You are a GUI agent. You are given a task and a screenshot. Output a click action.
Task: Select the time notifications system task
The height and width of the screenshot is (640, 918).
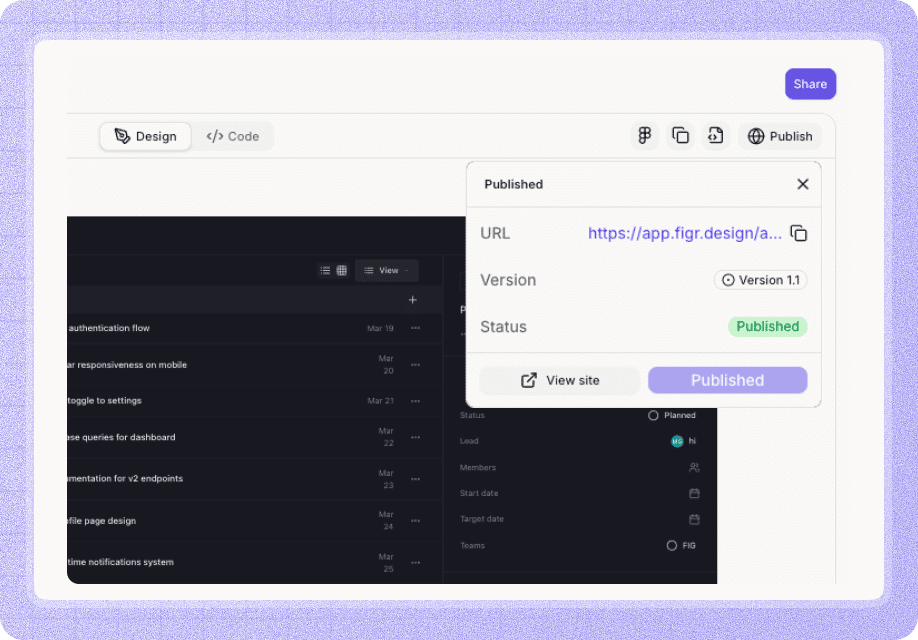coord(255,562)
